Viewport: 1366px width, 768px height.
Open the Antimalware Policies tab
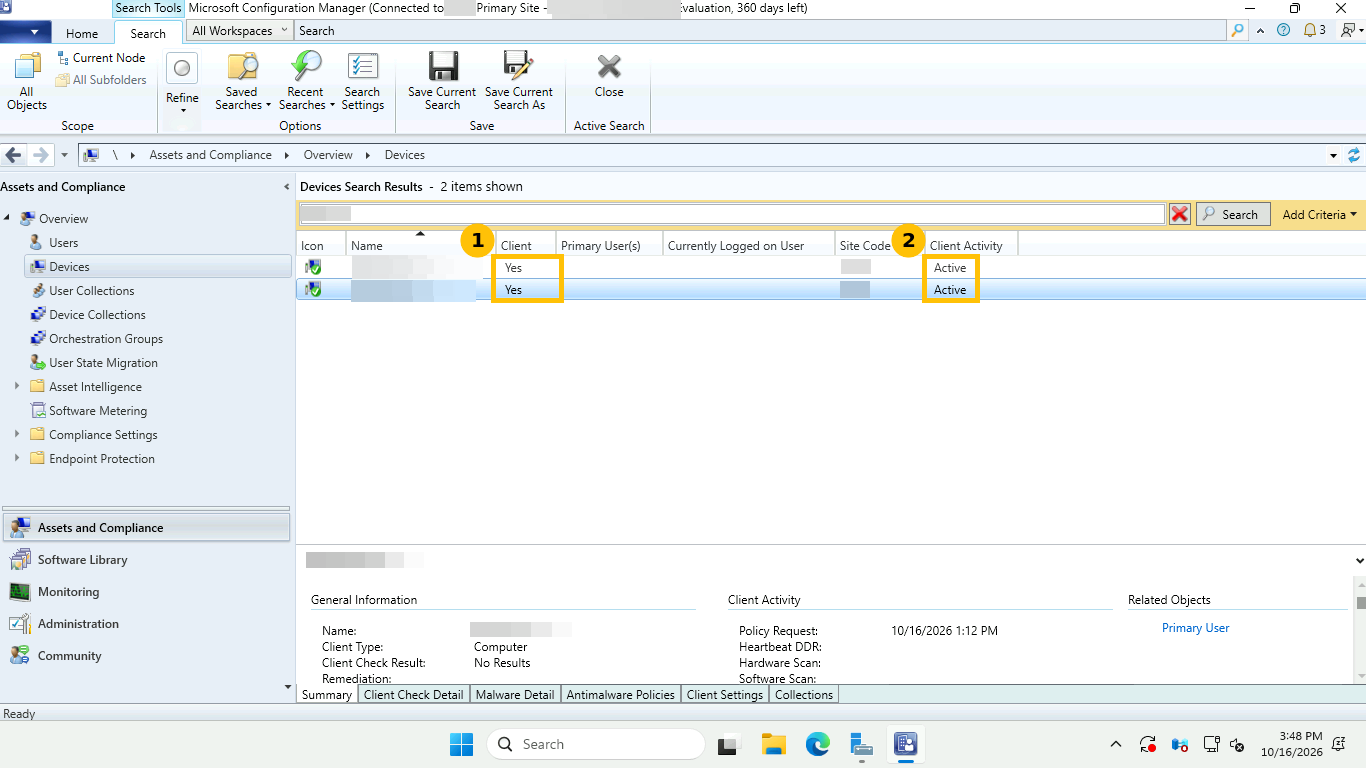pyautogui.click(x=620, y=695)
